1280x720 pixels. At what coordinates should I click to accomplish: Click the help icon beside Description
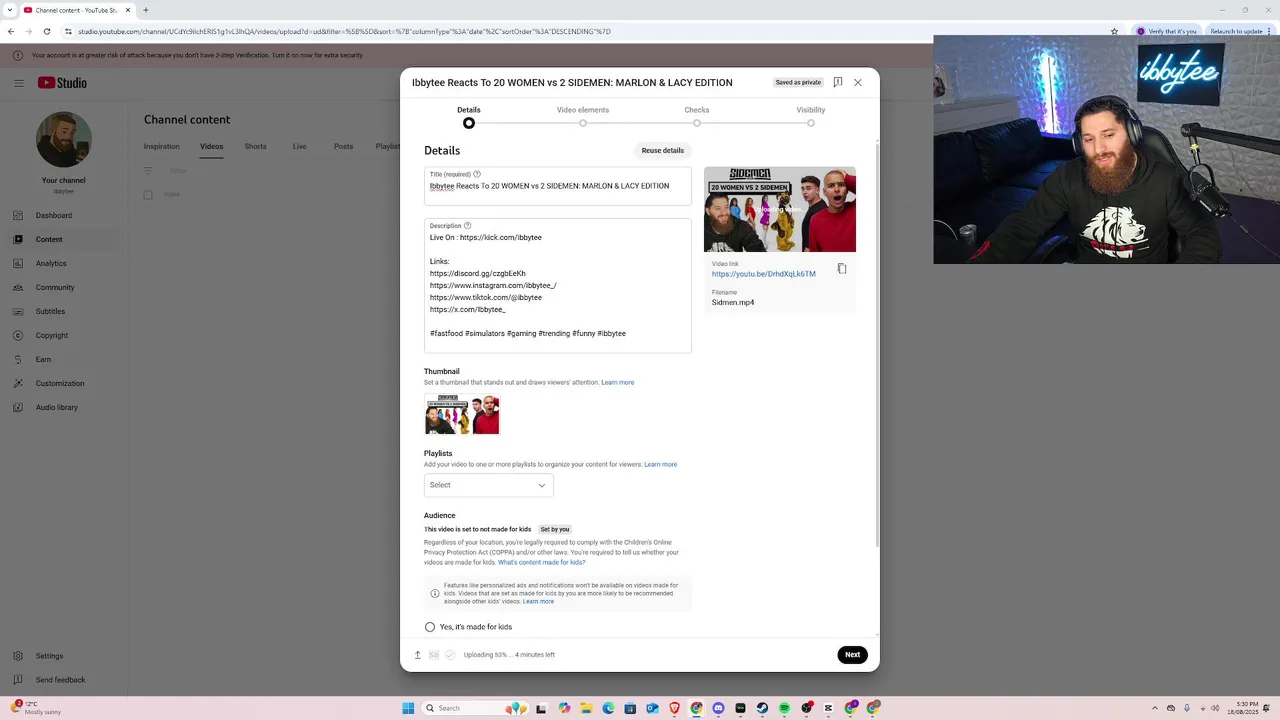point(467,225)
